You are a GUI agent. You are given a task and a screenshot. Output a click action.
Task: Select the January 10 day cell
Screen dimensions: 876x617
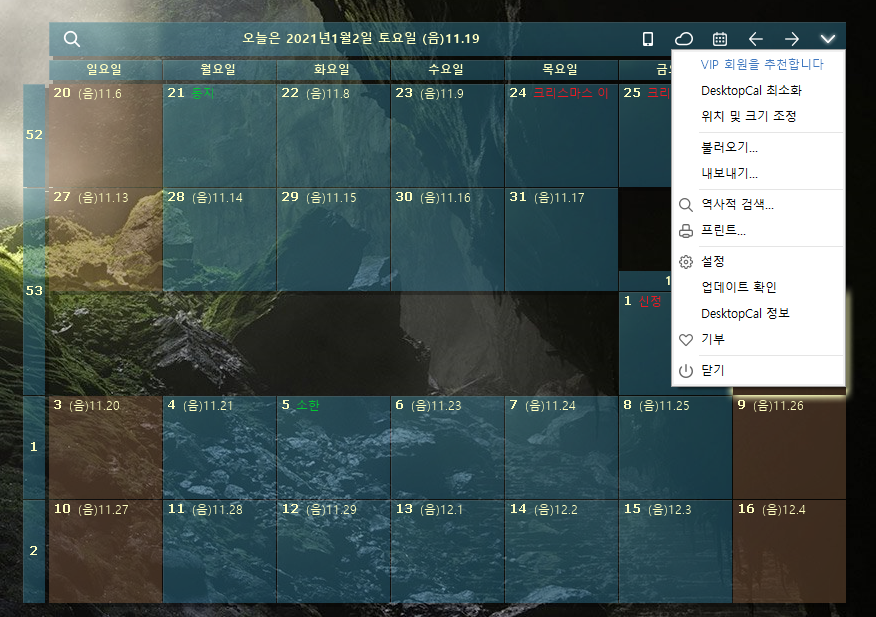(x=106, y=552)
